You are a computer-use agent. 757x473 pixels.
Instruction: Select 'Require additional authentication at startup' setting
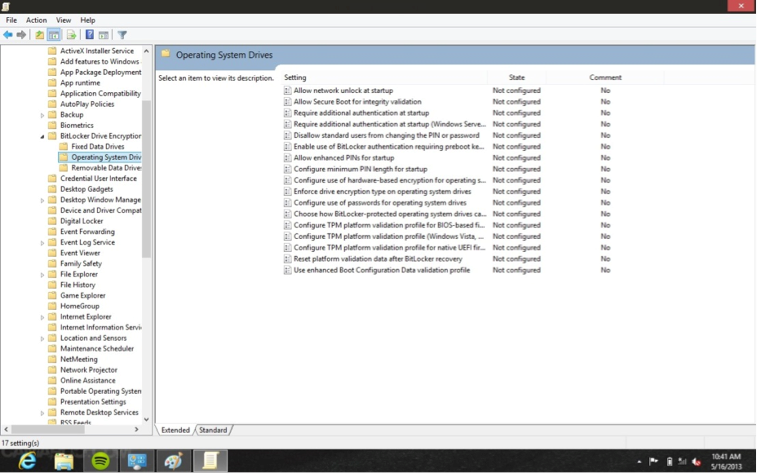(361, 112)
